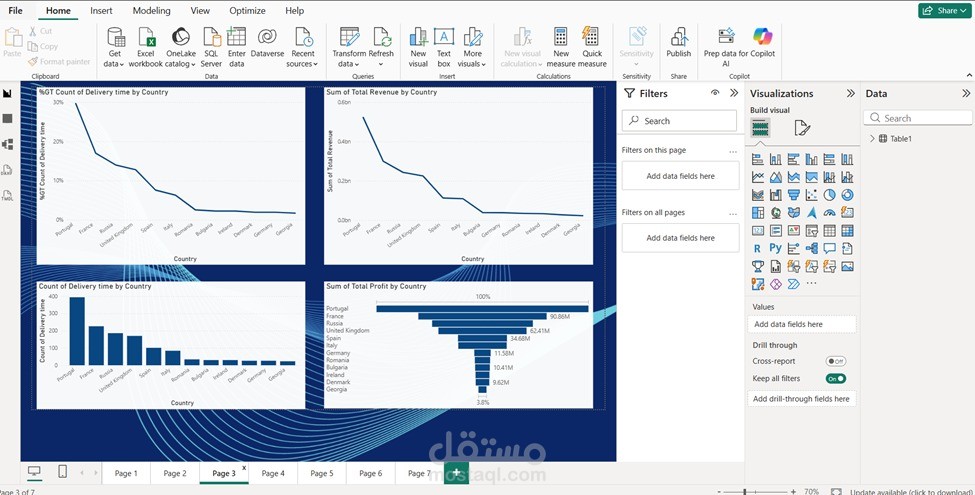Open the Share dropdown button

[x=944, y=11]
